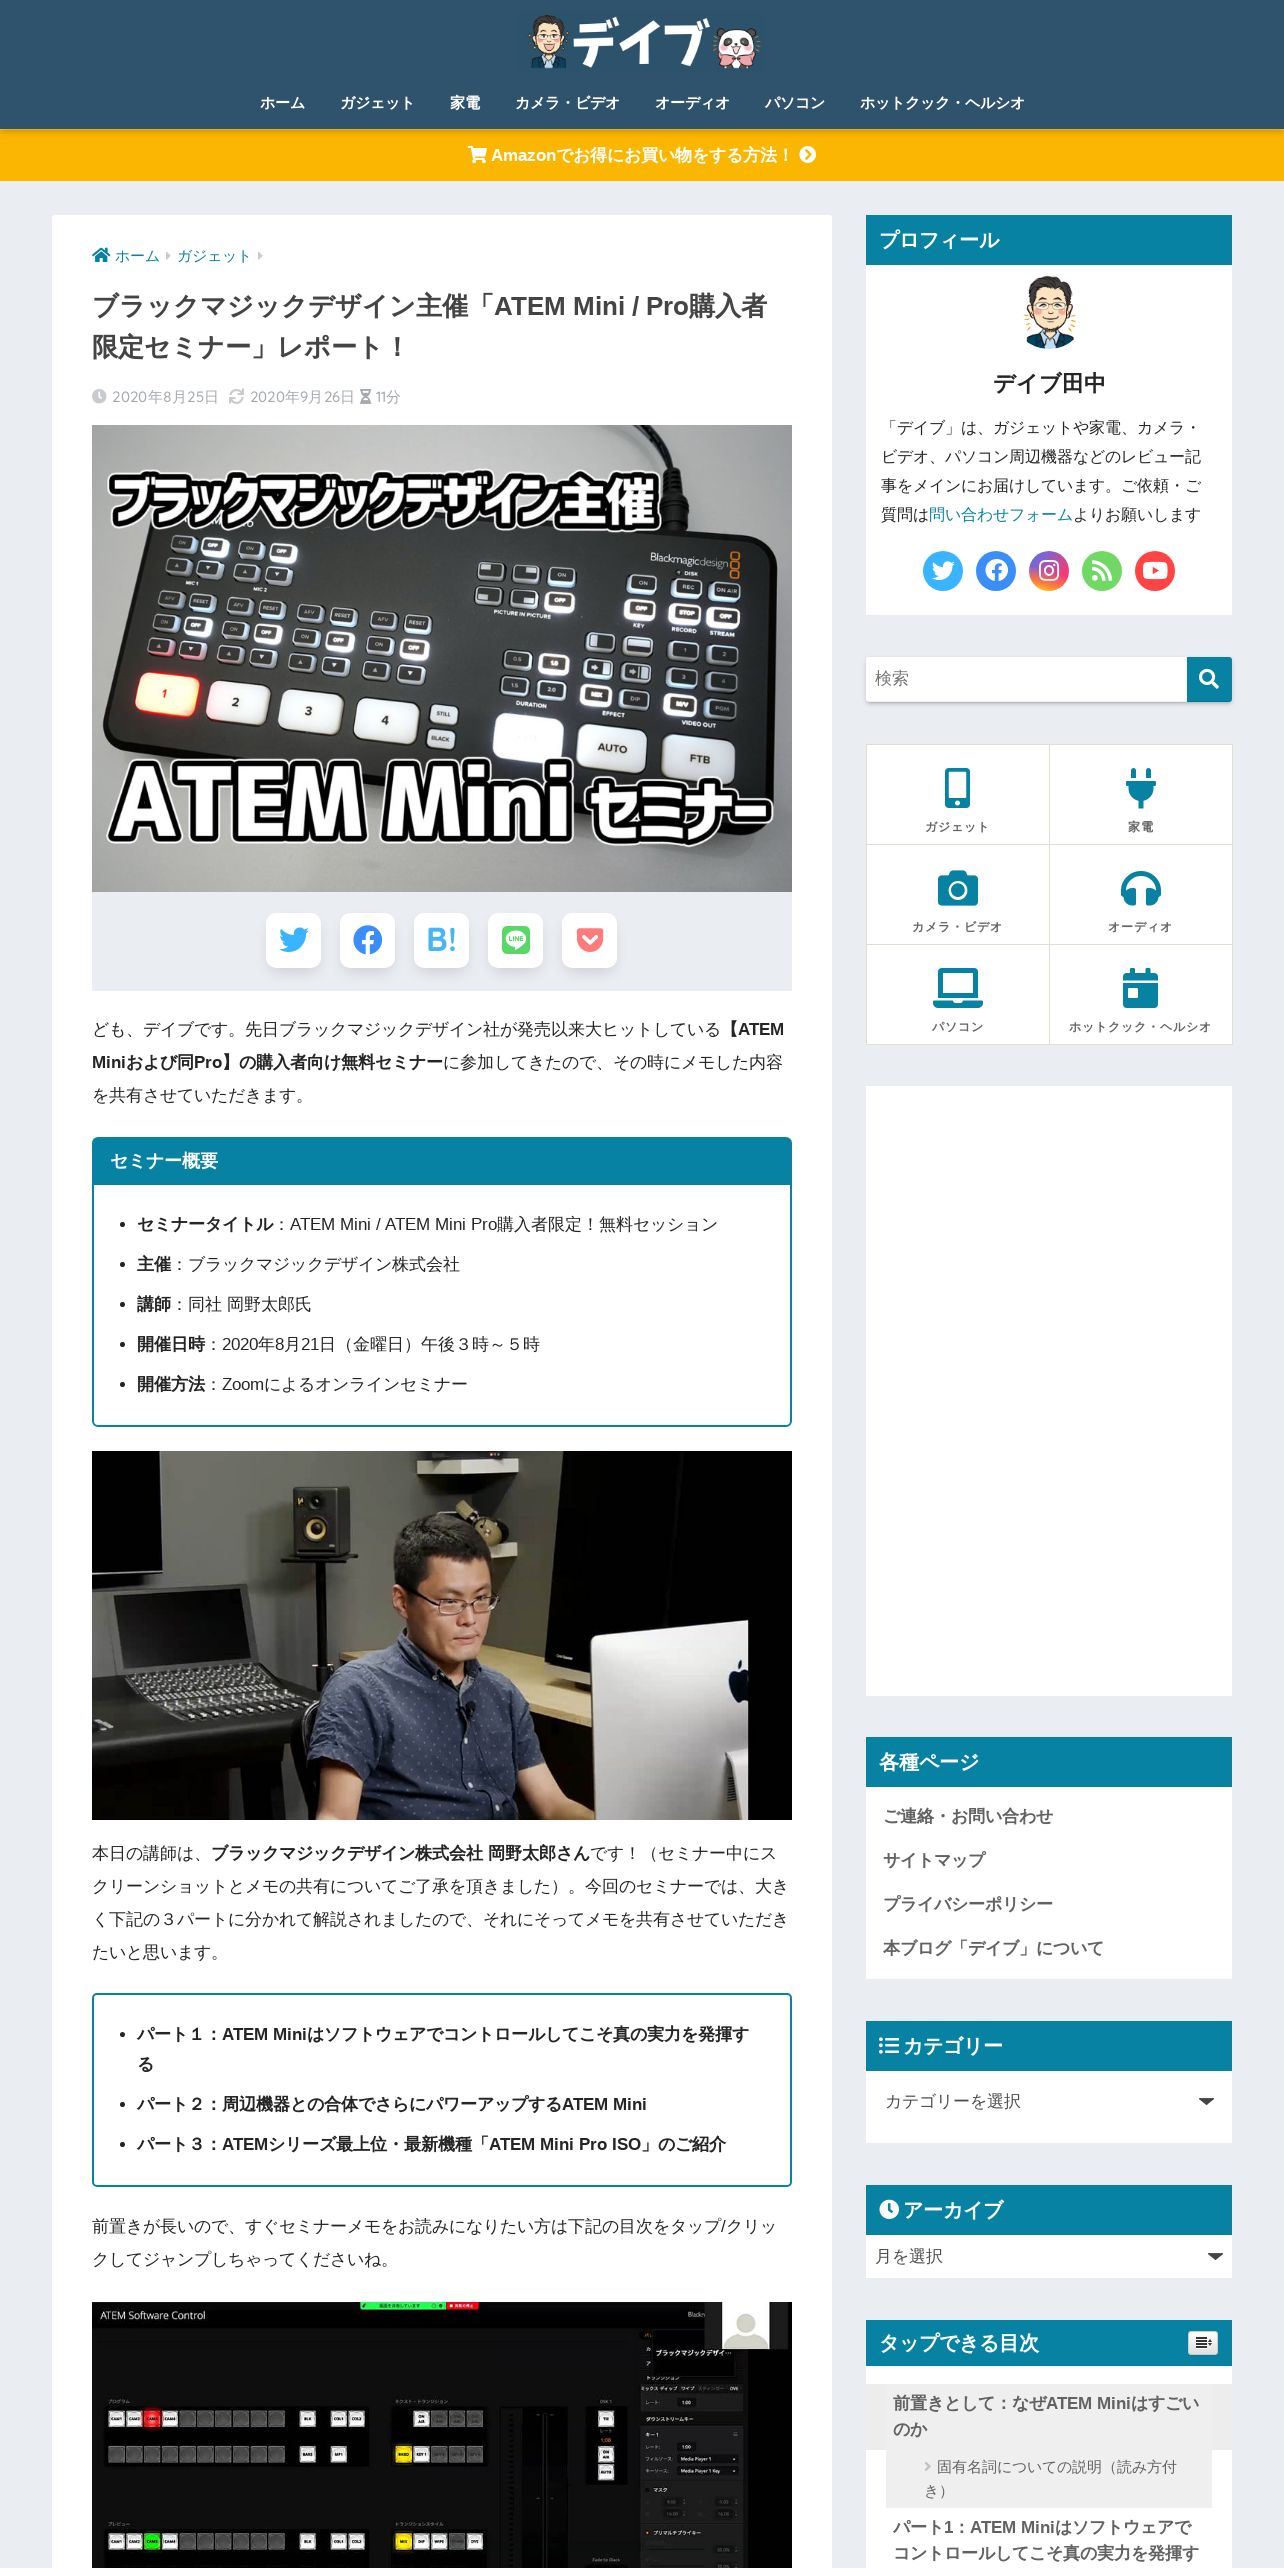Viewport: 1284px width, 2568px height.
Task: Share the article on Facebook
Action: [368, 940]
